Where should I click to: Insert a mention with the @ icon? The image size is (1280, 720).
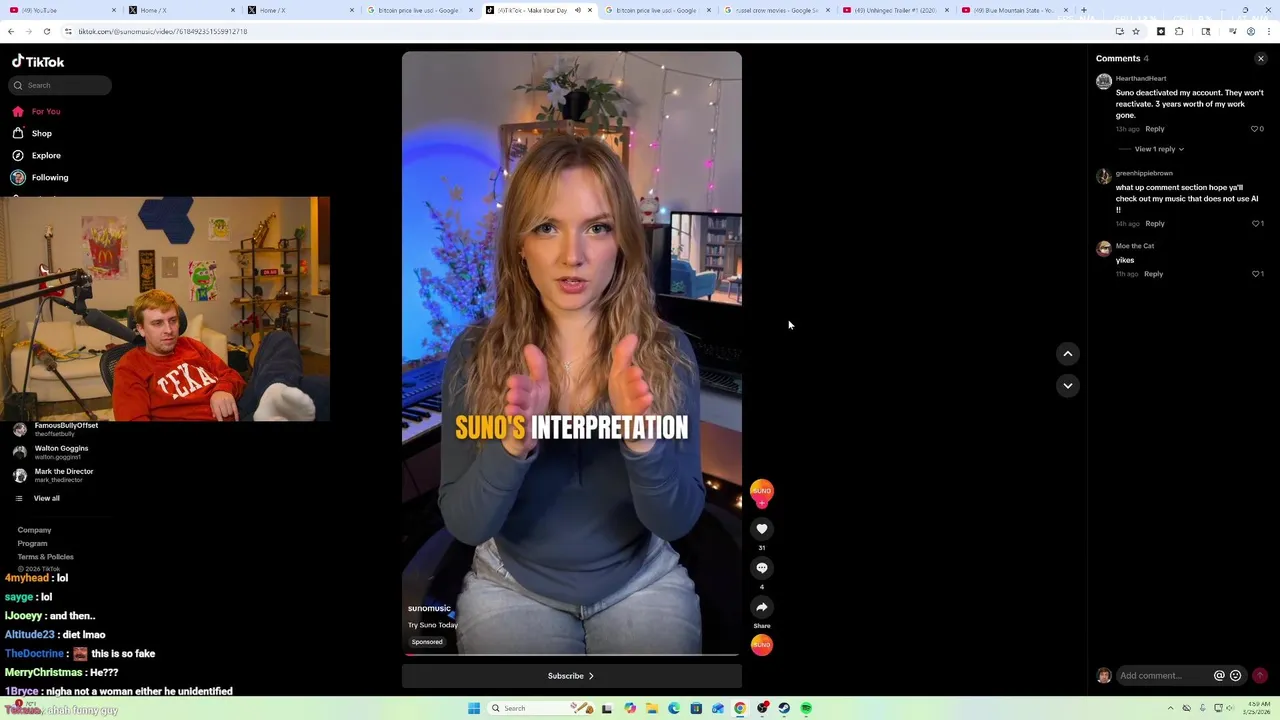[x=1219, y=676]
